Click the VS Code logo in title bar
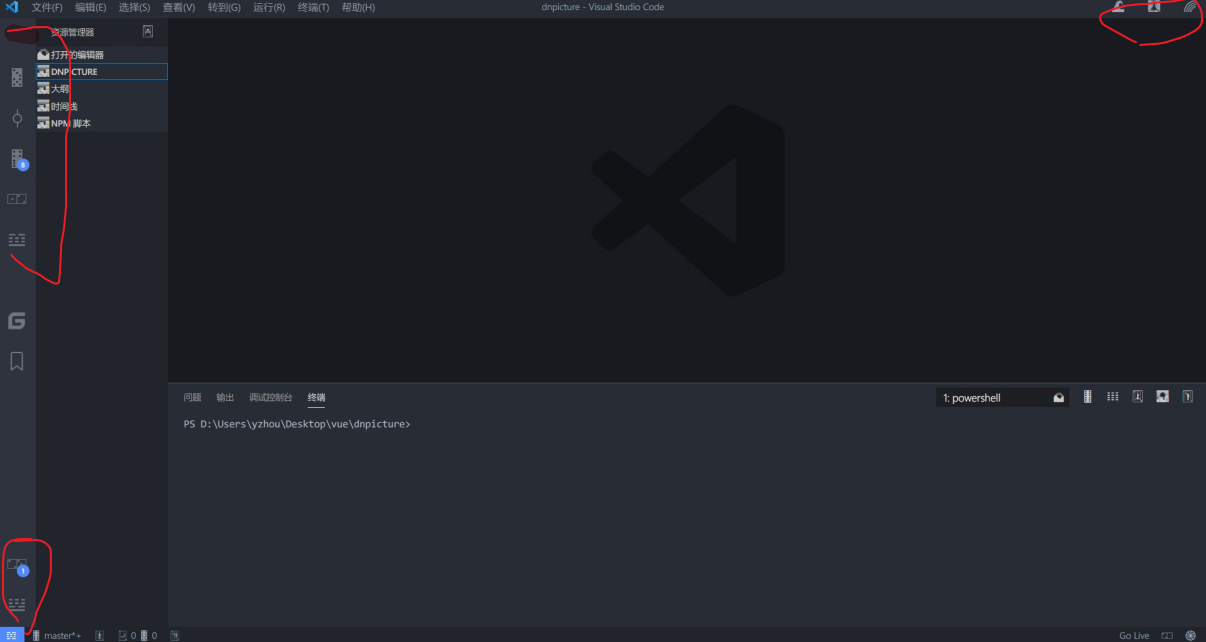 12,7
